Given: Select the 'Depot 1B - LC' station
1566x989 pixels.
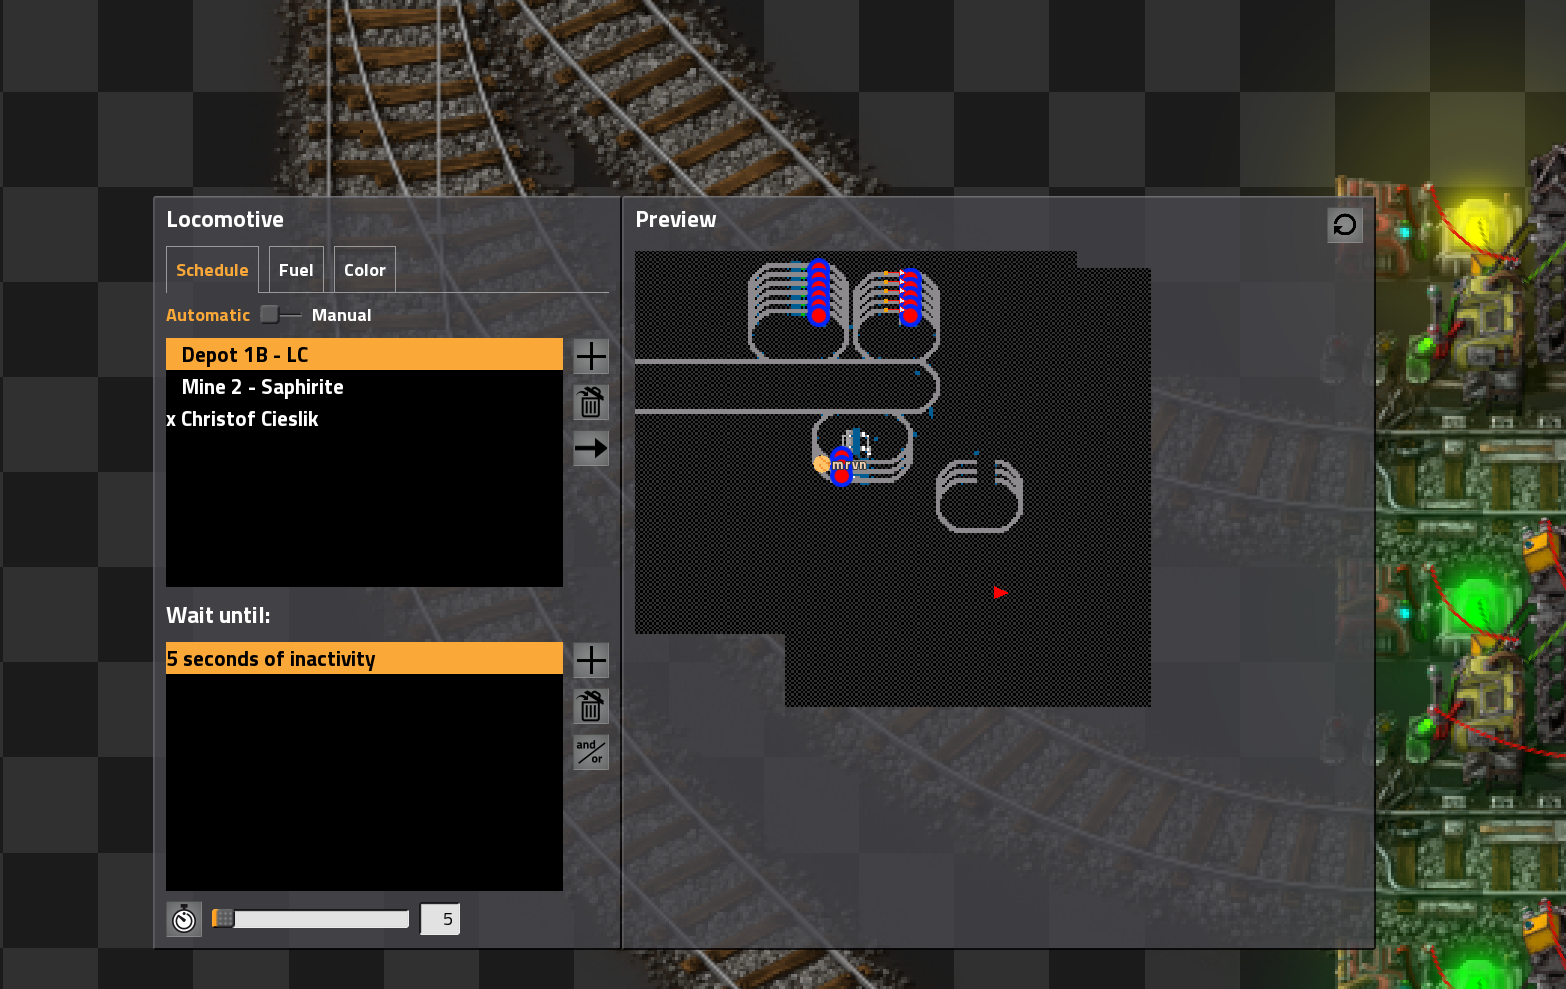Looking at the screenshot, I should tap(364, 355).
